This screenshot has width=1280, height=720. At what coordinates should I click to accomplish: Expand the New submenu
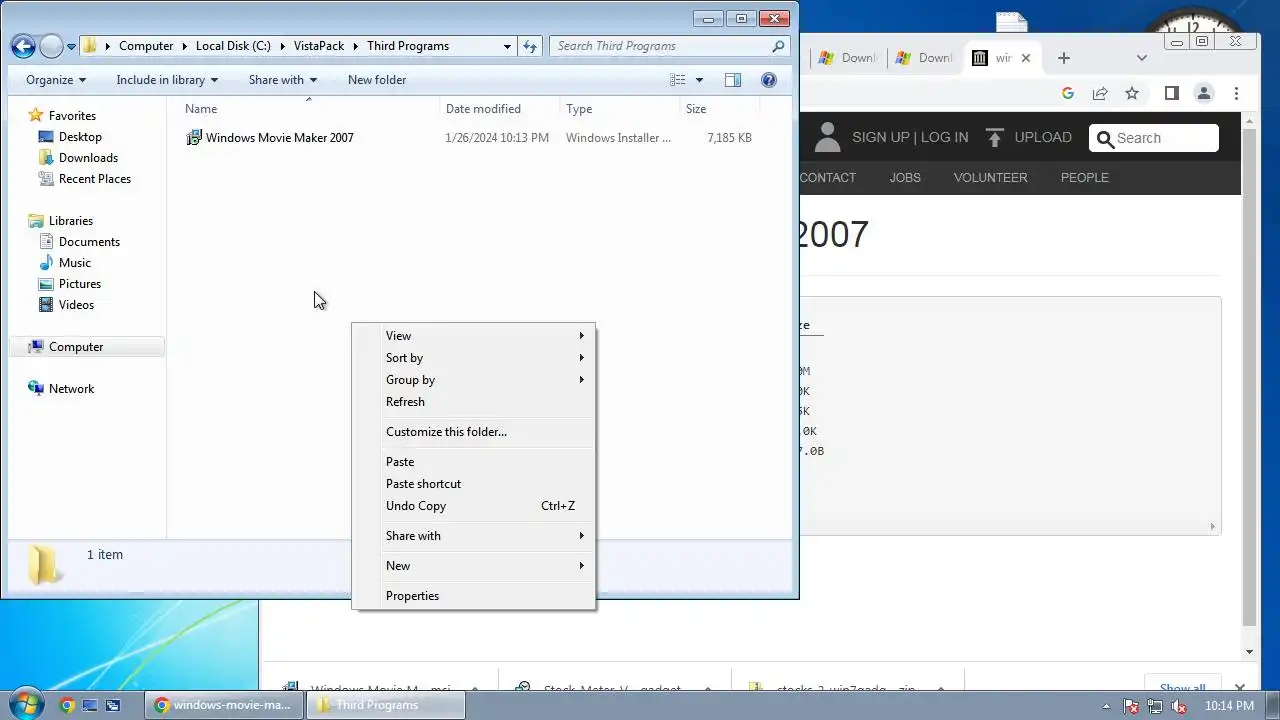474,566
